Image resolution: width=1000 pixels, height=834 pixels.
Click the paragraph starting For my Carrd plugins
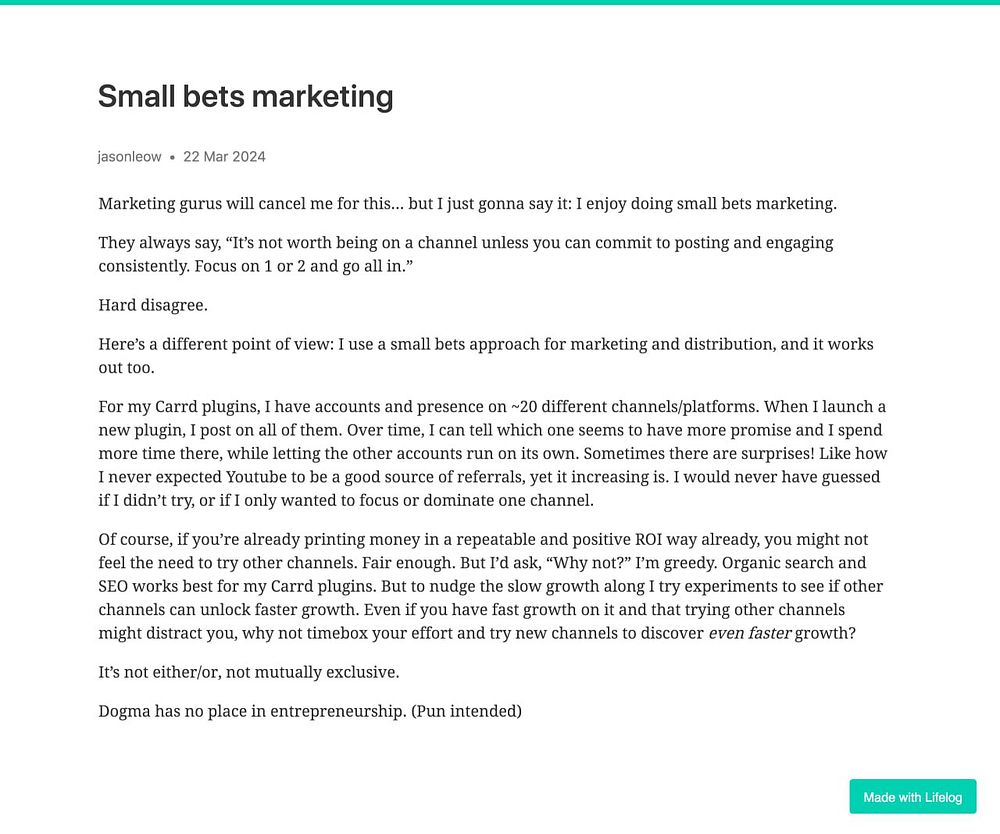[492, 453]
